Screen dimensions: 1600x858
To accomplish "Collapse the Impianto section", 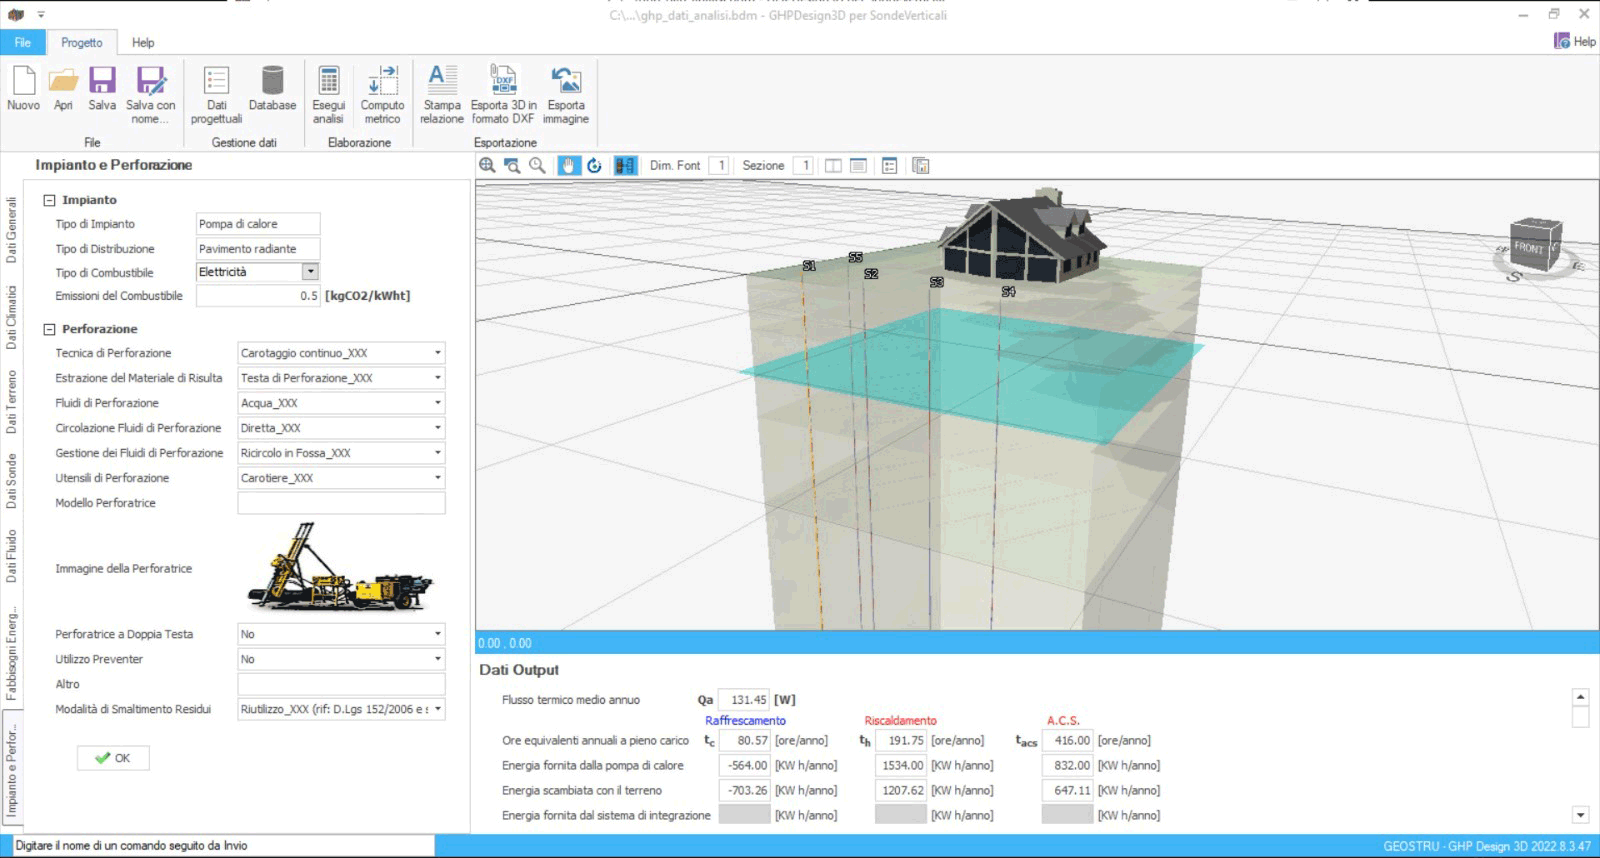I will pos(49,200).
